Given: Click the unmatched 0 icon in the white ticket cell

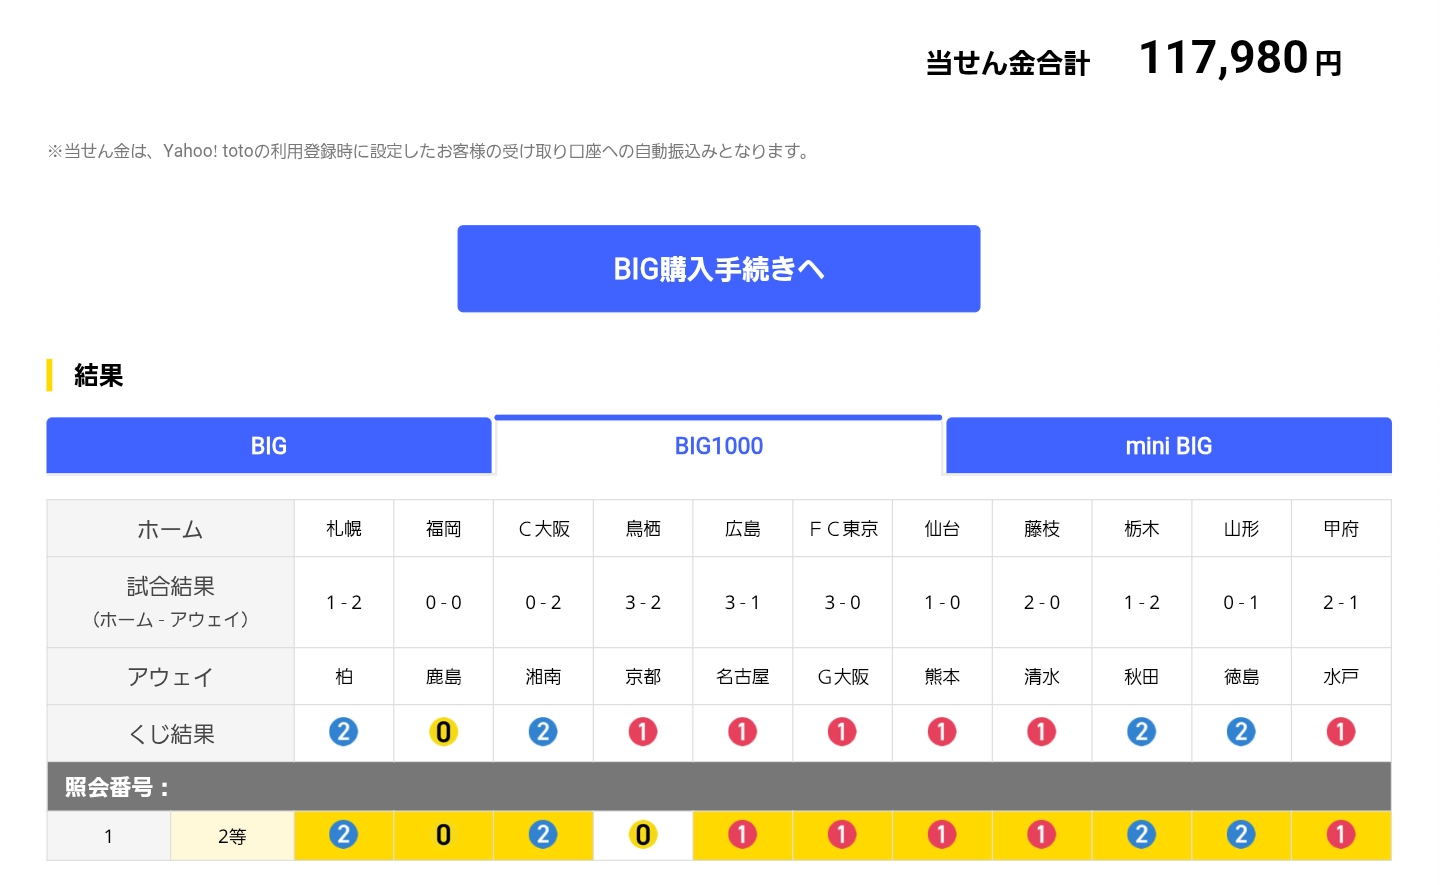Looking at the screenshot, I should tap(642, 835).
